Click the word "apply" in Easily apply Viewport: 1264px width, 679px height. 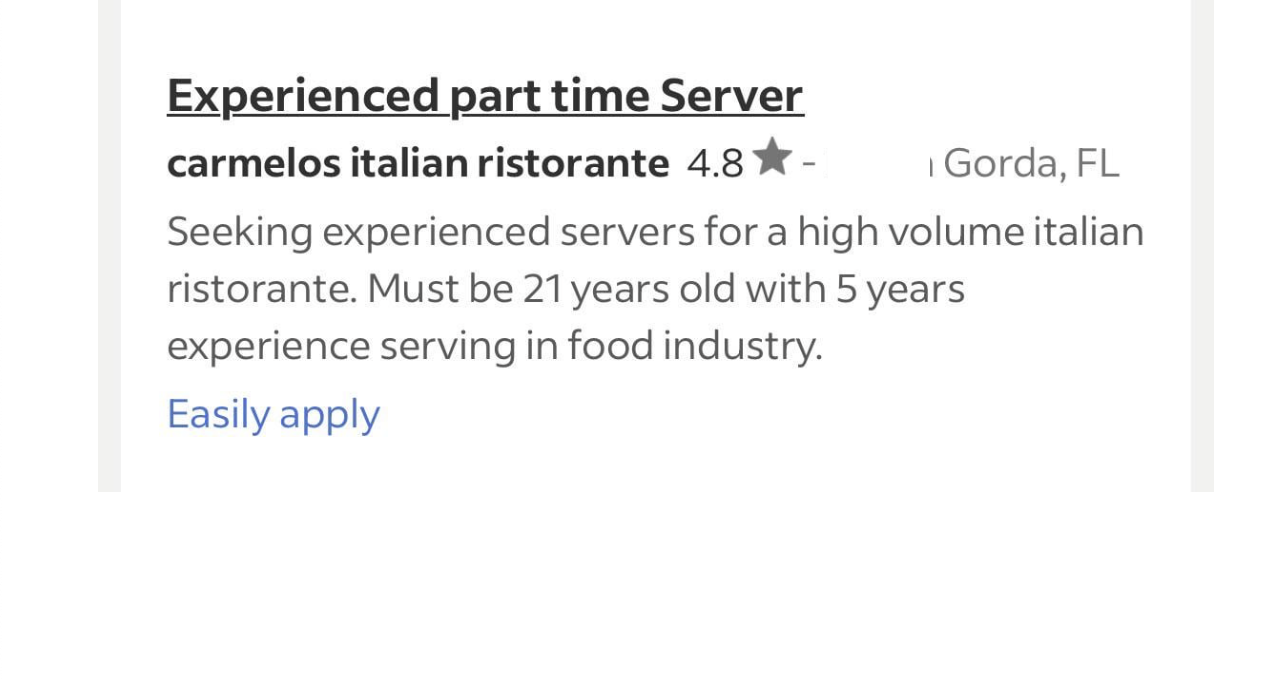329,414
